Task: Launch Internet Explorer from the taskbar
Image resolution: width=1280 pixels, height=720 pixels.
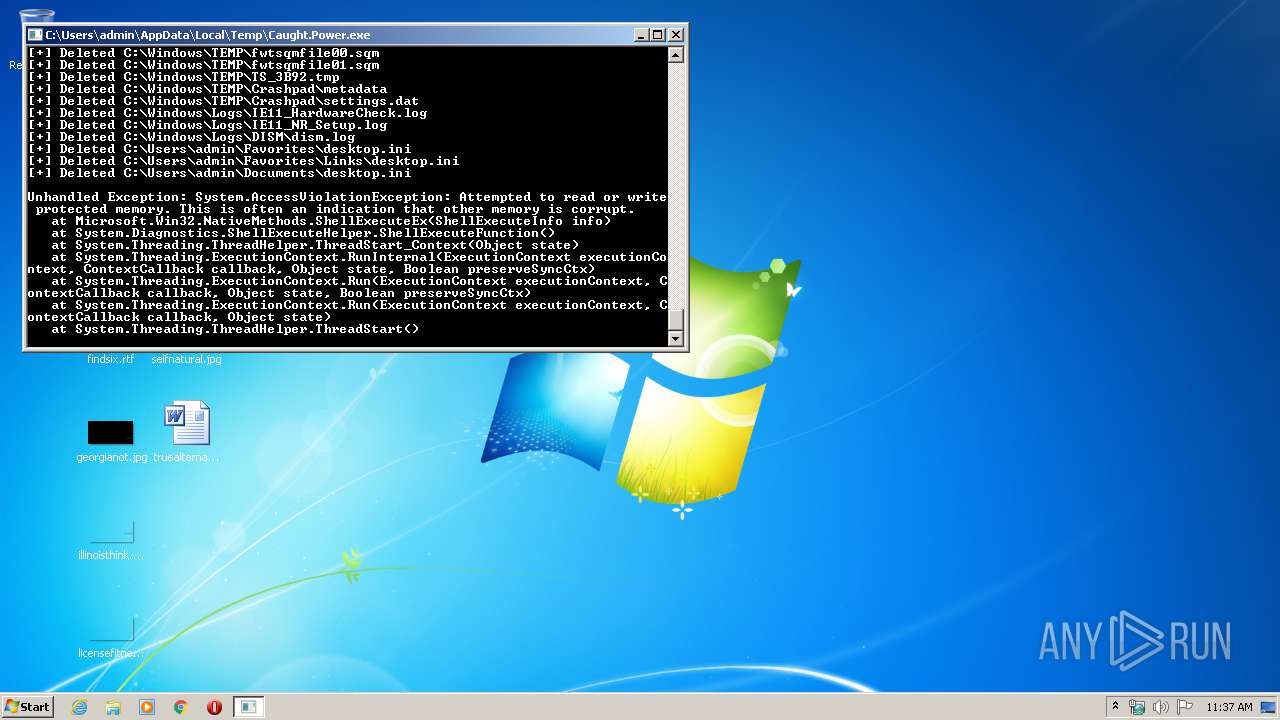Action: (x=80, y=707)
